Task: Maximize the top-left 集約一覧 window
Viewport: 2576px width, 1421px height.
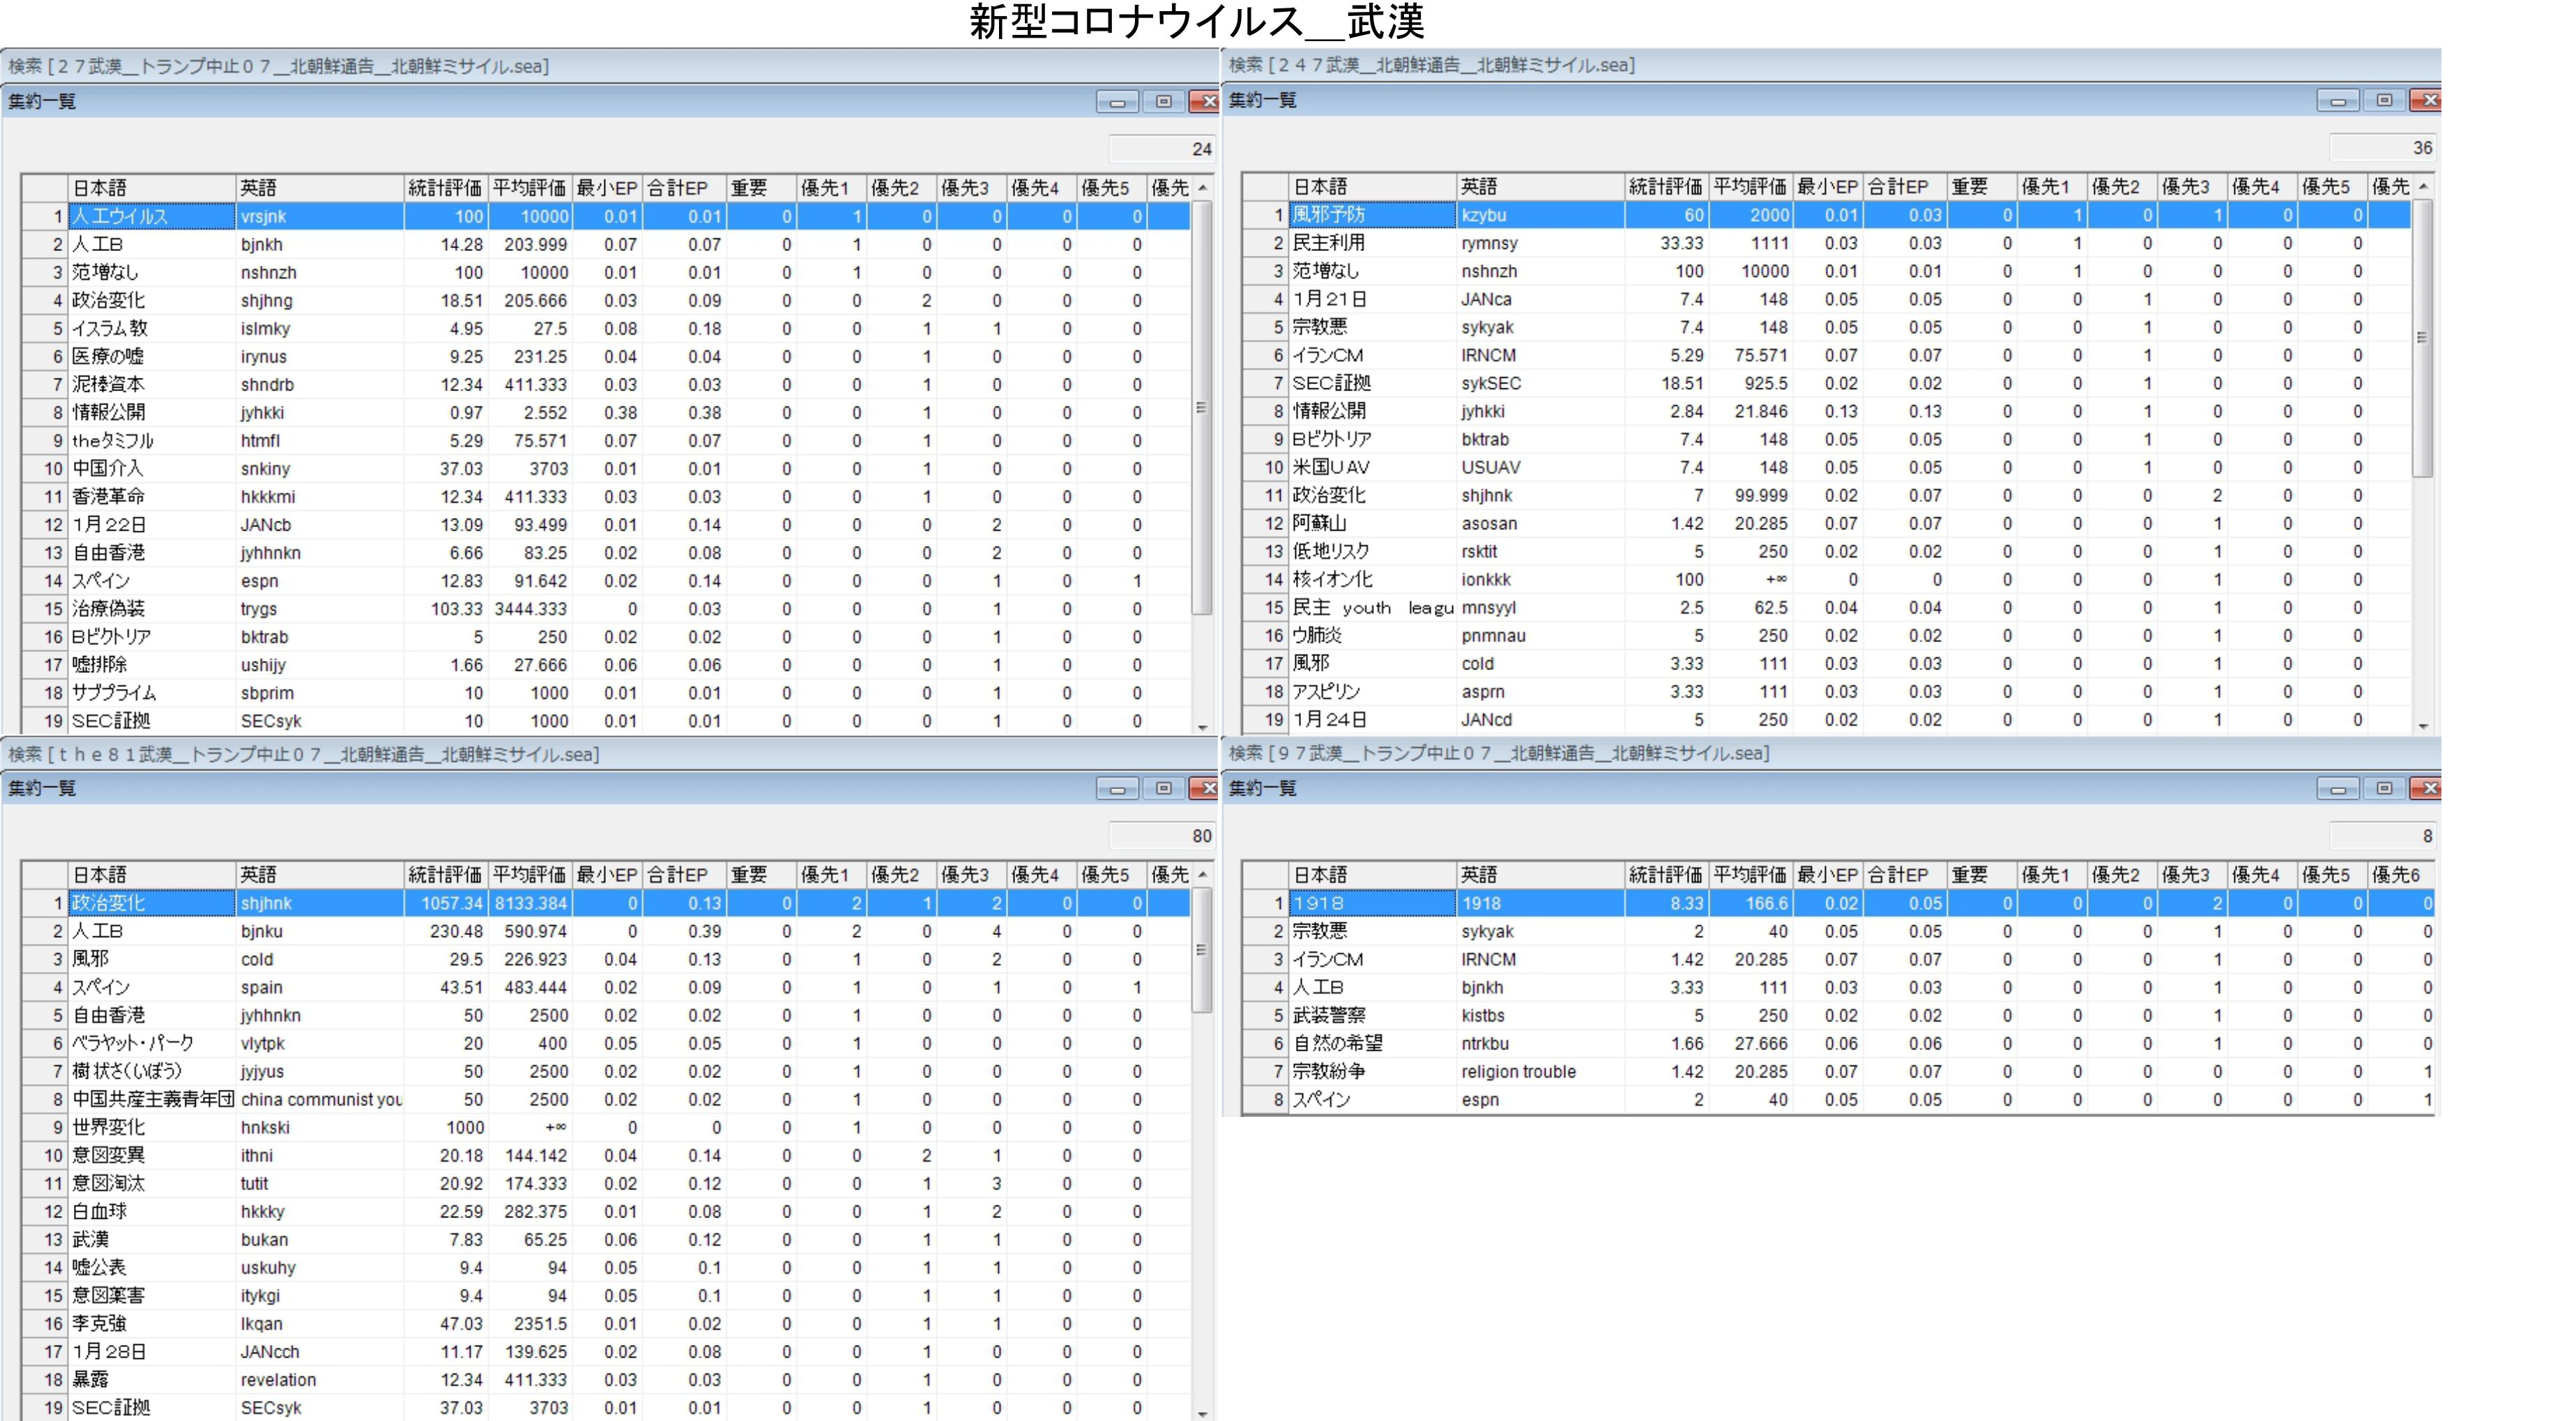Action: pos(1163,102)
